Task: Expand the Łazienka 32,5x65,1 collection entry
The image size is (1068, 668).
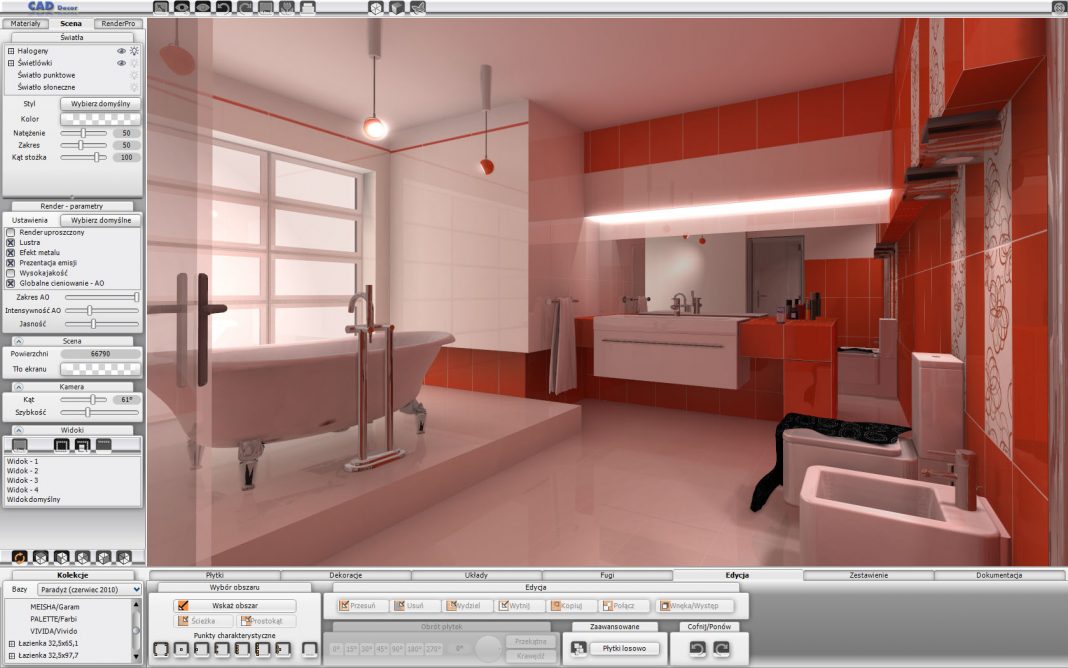Action: tap(11, 644)
